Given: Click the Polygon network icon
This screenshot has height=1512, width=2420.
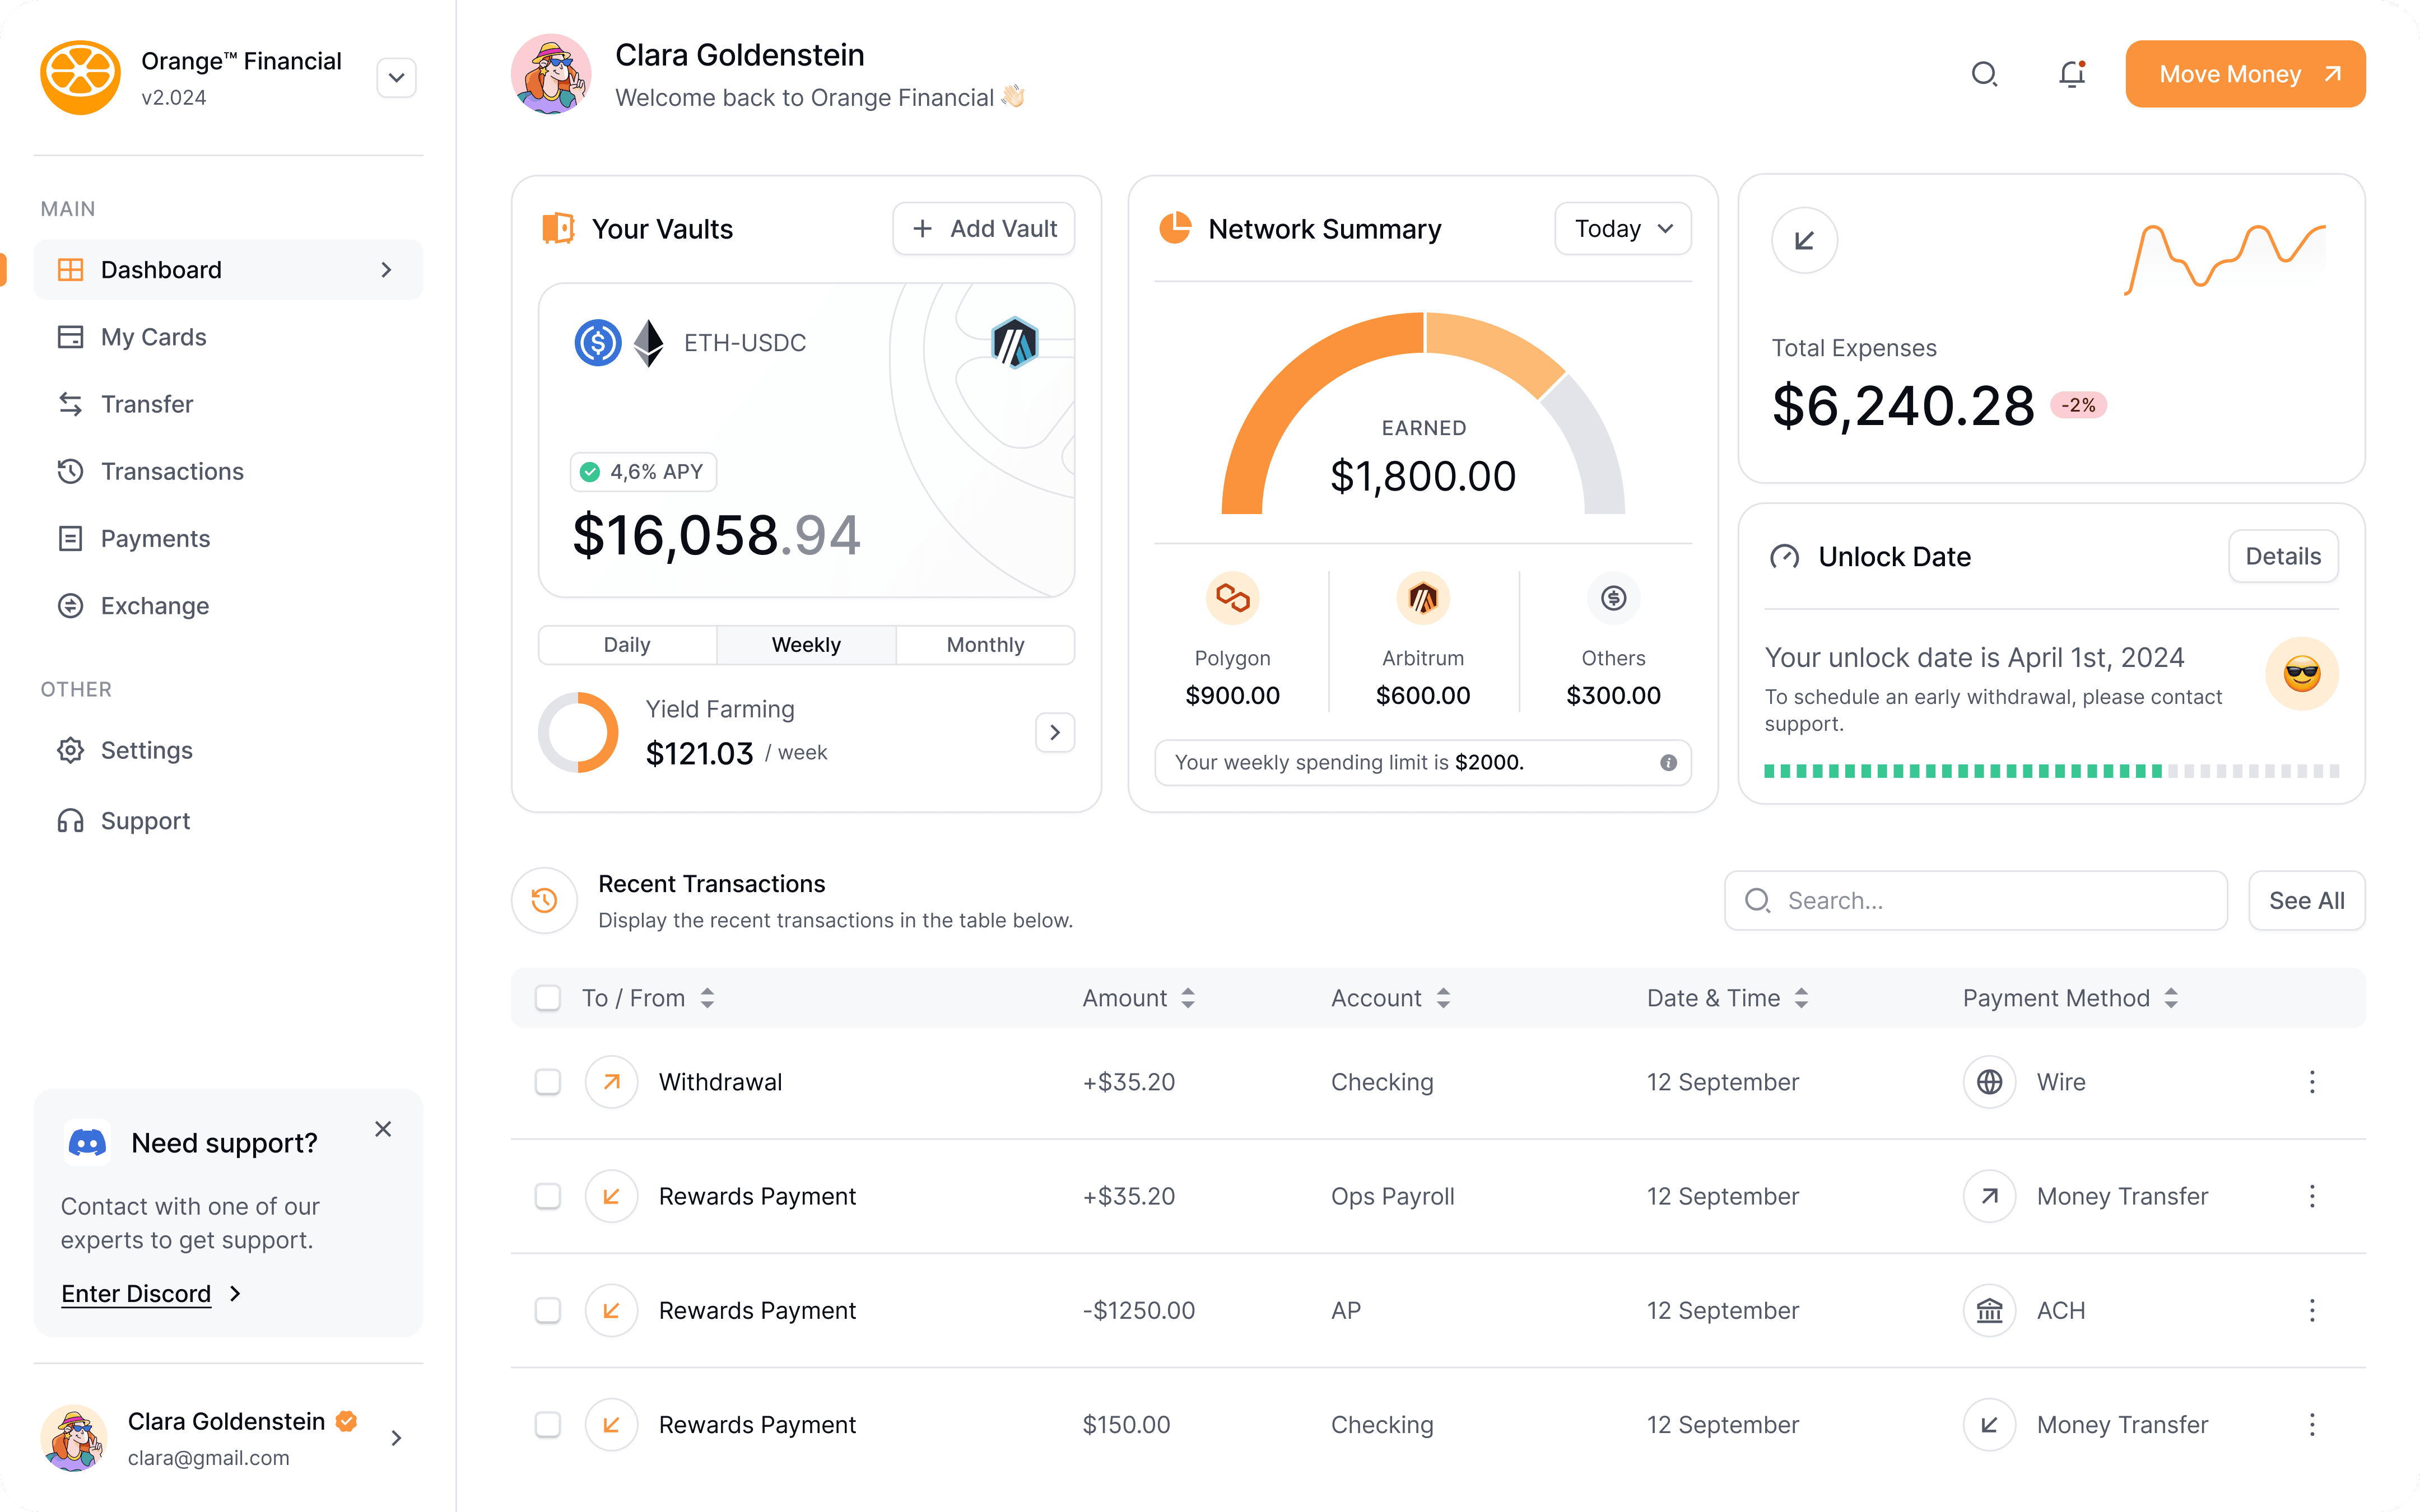Looking at the screenshot, I should (1232, 599).
